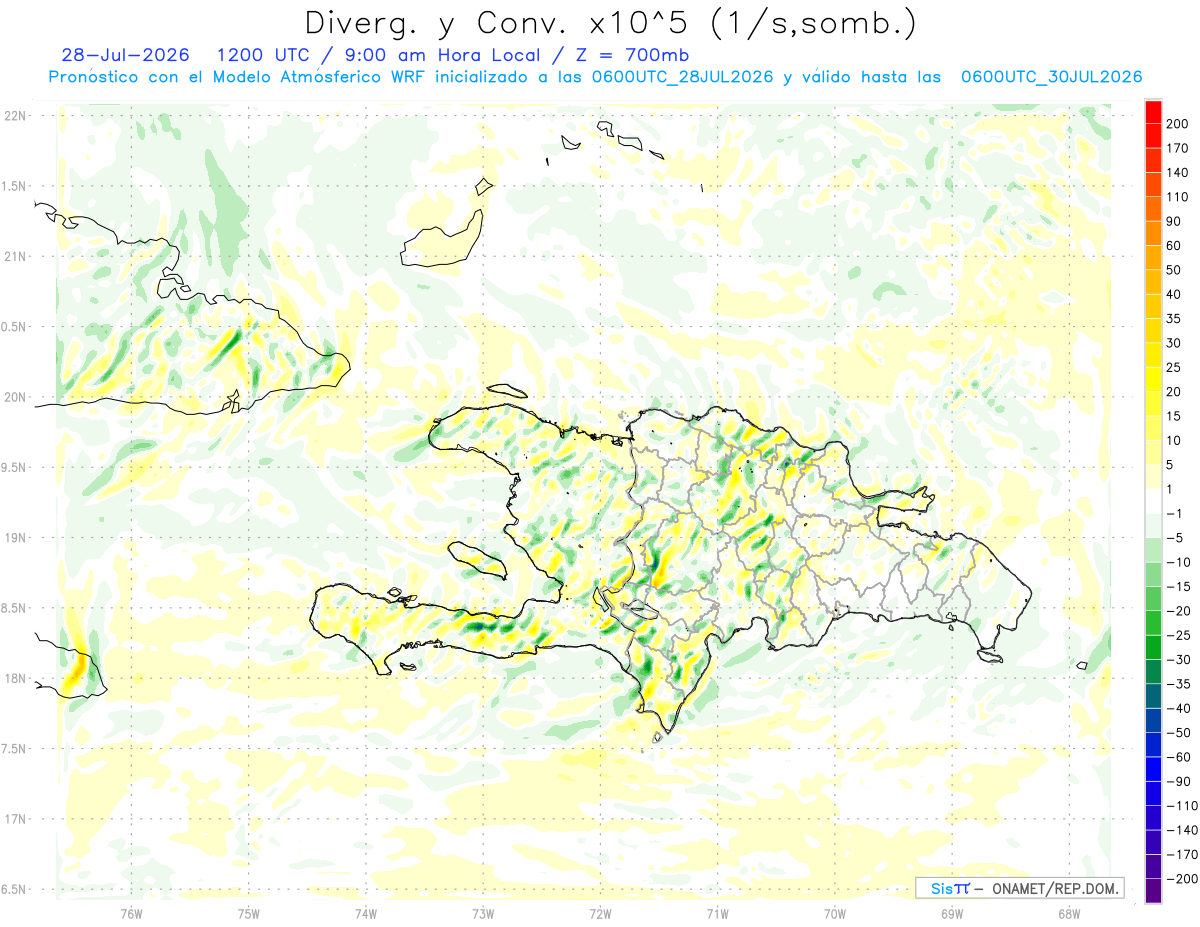Image resolution: width=1200 pixels, height=927 pixels.
Task: Click the colorbar value '60' (positive)
Action: (1174, 246)
